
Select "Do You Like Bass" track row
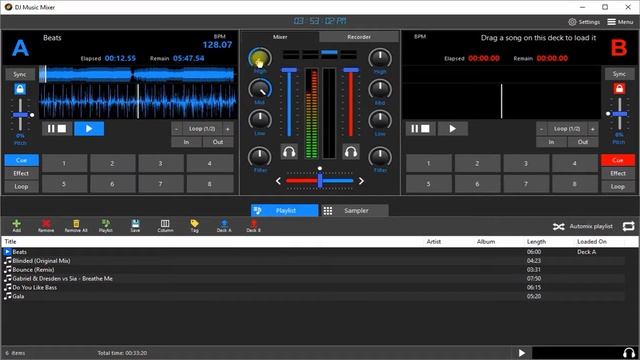pos(313,288)
